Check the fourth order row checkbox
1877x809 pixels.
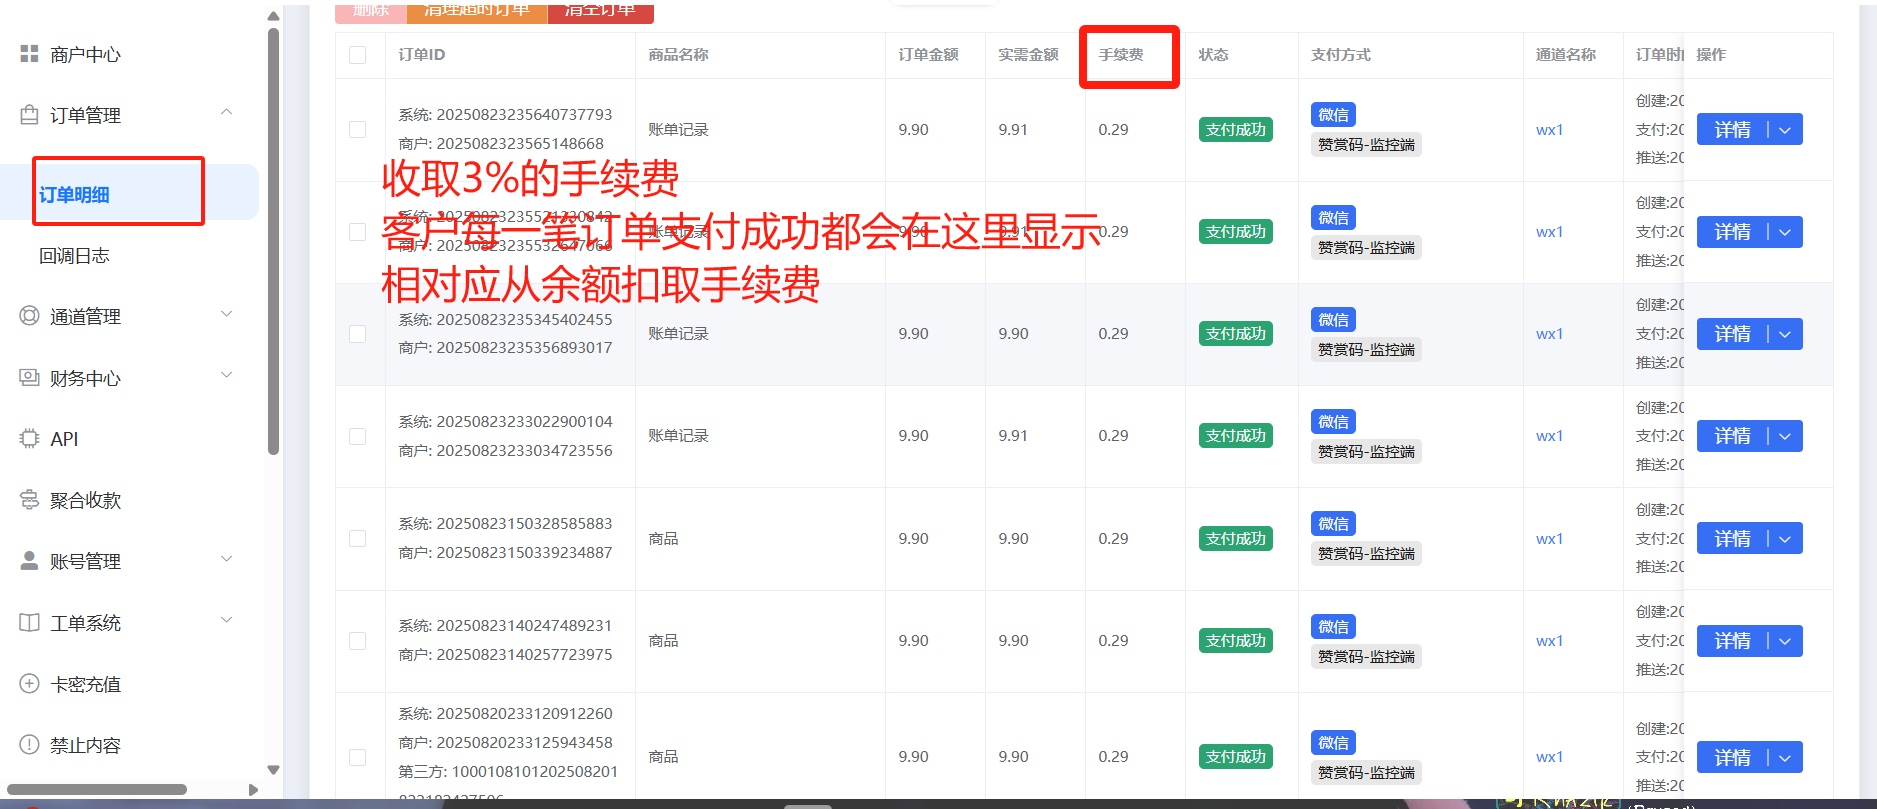[x=357, y=436]
